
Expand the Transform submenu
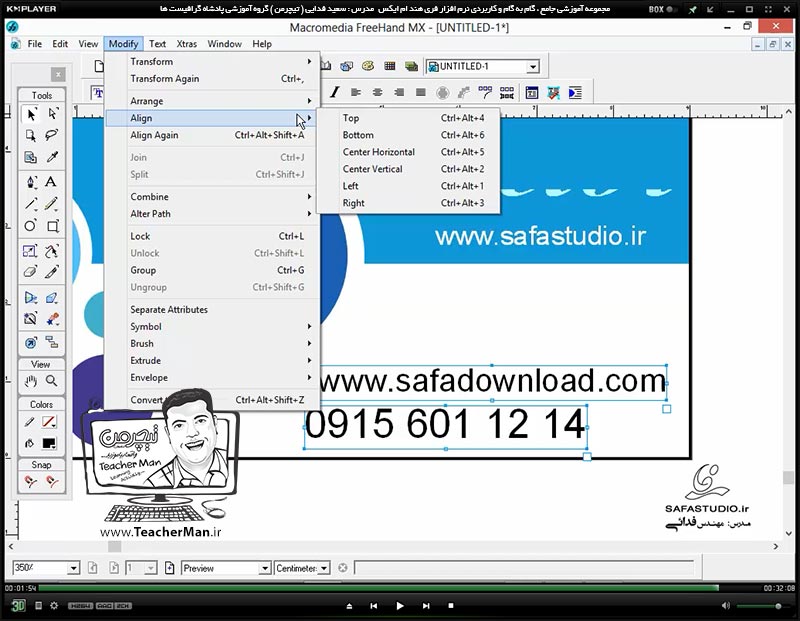[213, 61]
